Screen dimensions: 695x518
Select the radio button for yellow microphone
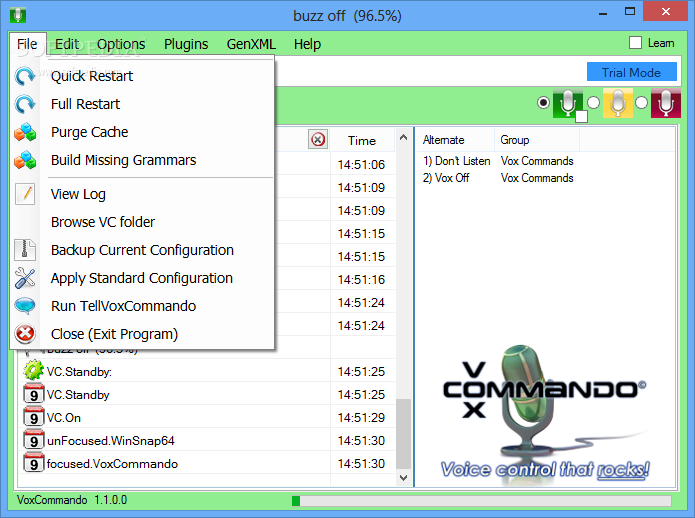[x=593, y=103]
